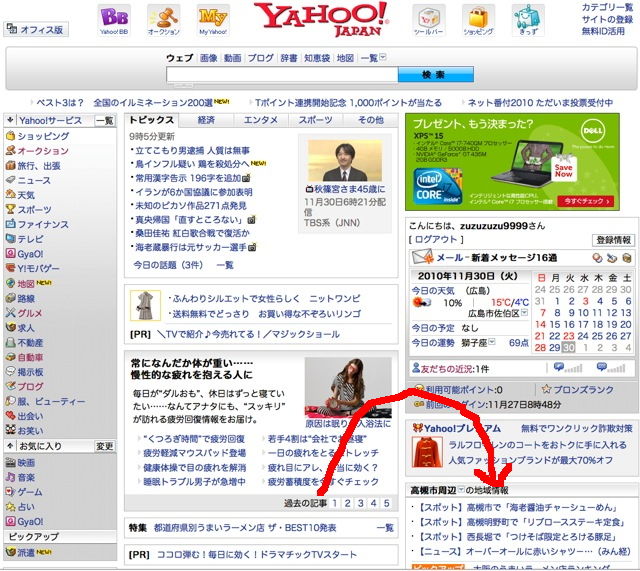The width and height of the screenshot is (640, 571).
Task: Click the ファイナンス sidebar icon
Action: tap(10, 224)
